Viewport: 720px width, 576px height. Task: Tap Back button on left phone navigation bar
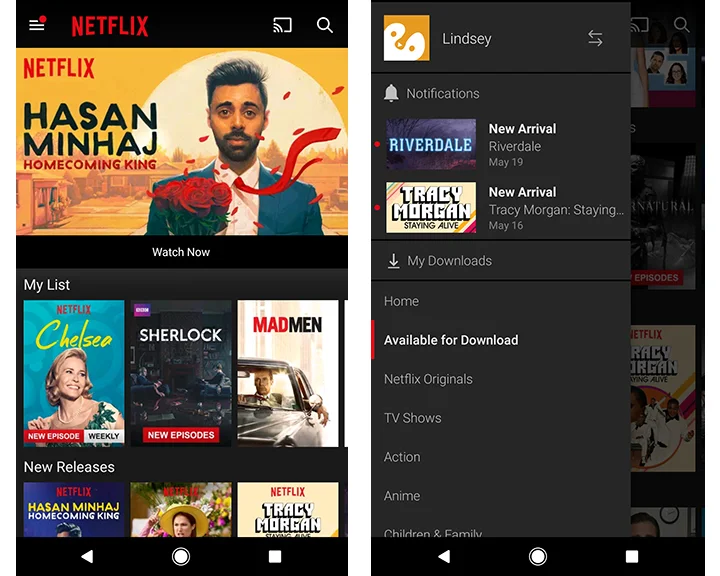pyautogui.click(x=87, y=556)
